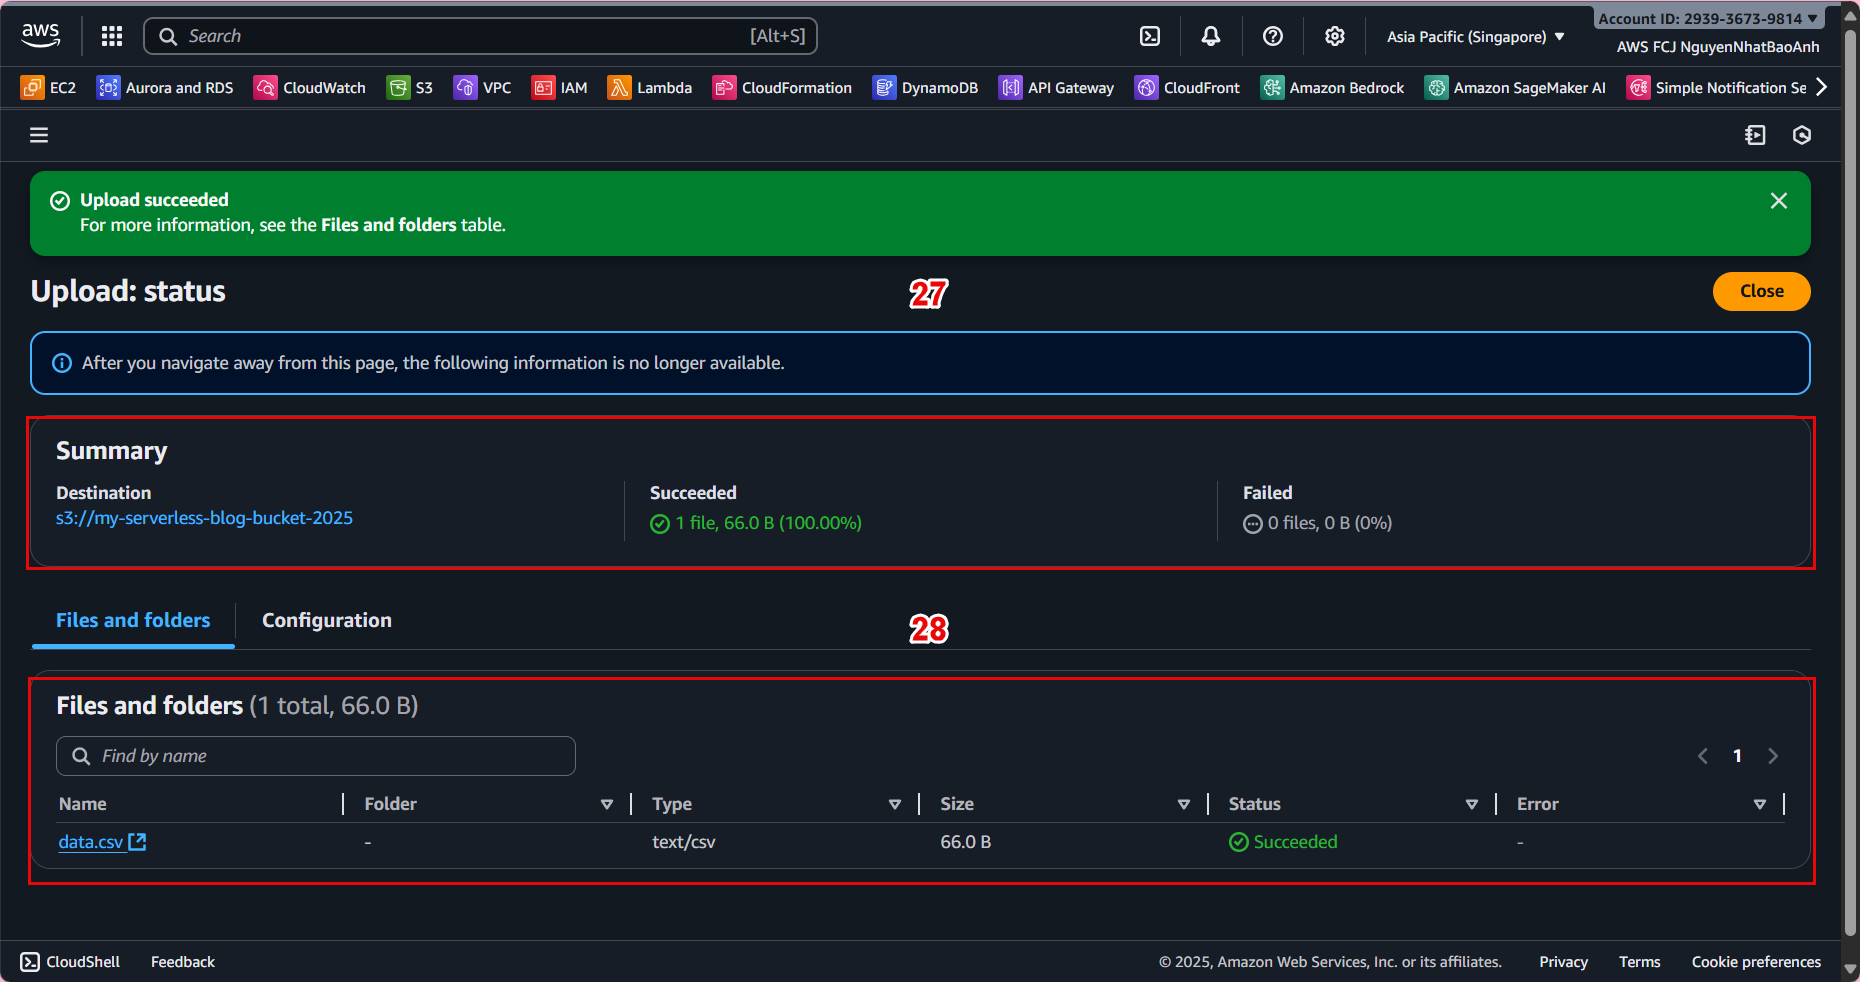Open the Privacy link
The image size is (1860, 982).
point(1564,962)
